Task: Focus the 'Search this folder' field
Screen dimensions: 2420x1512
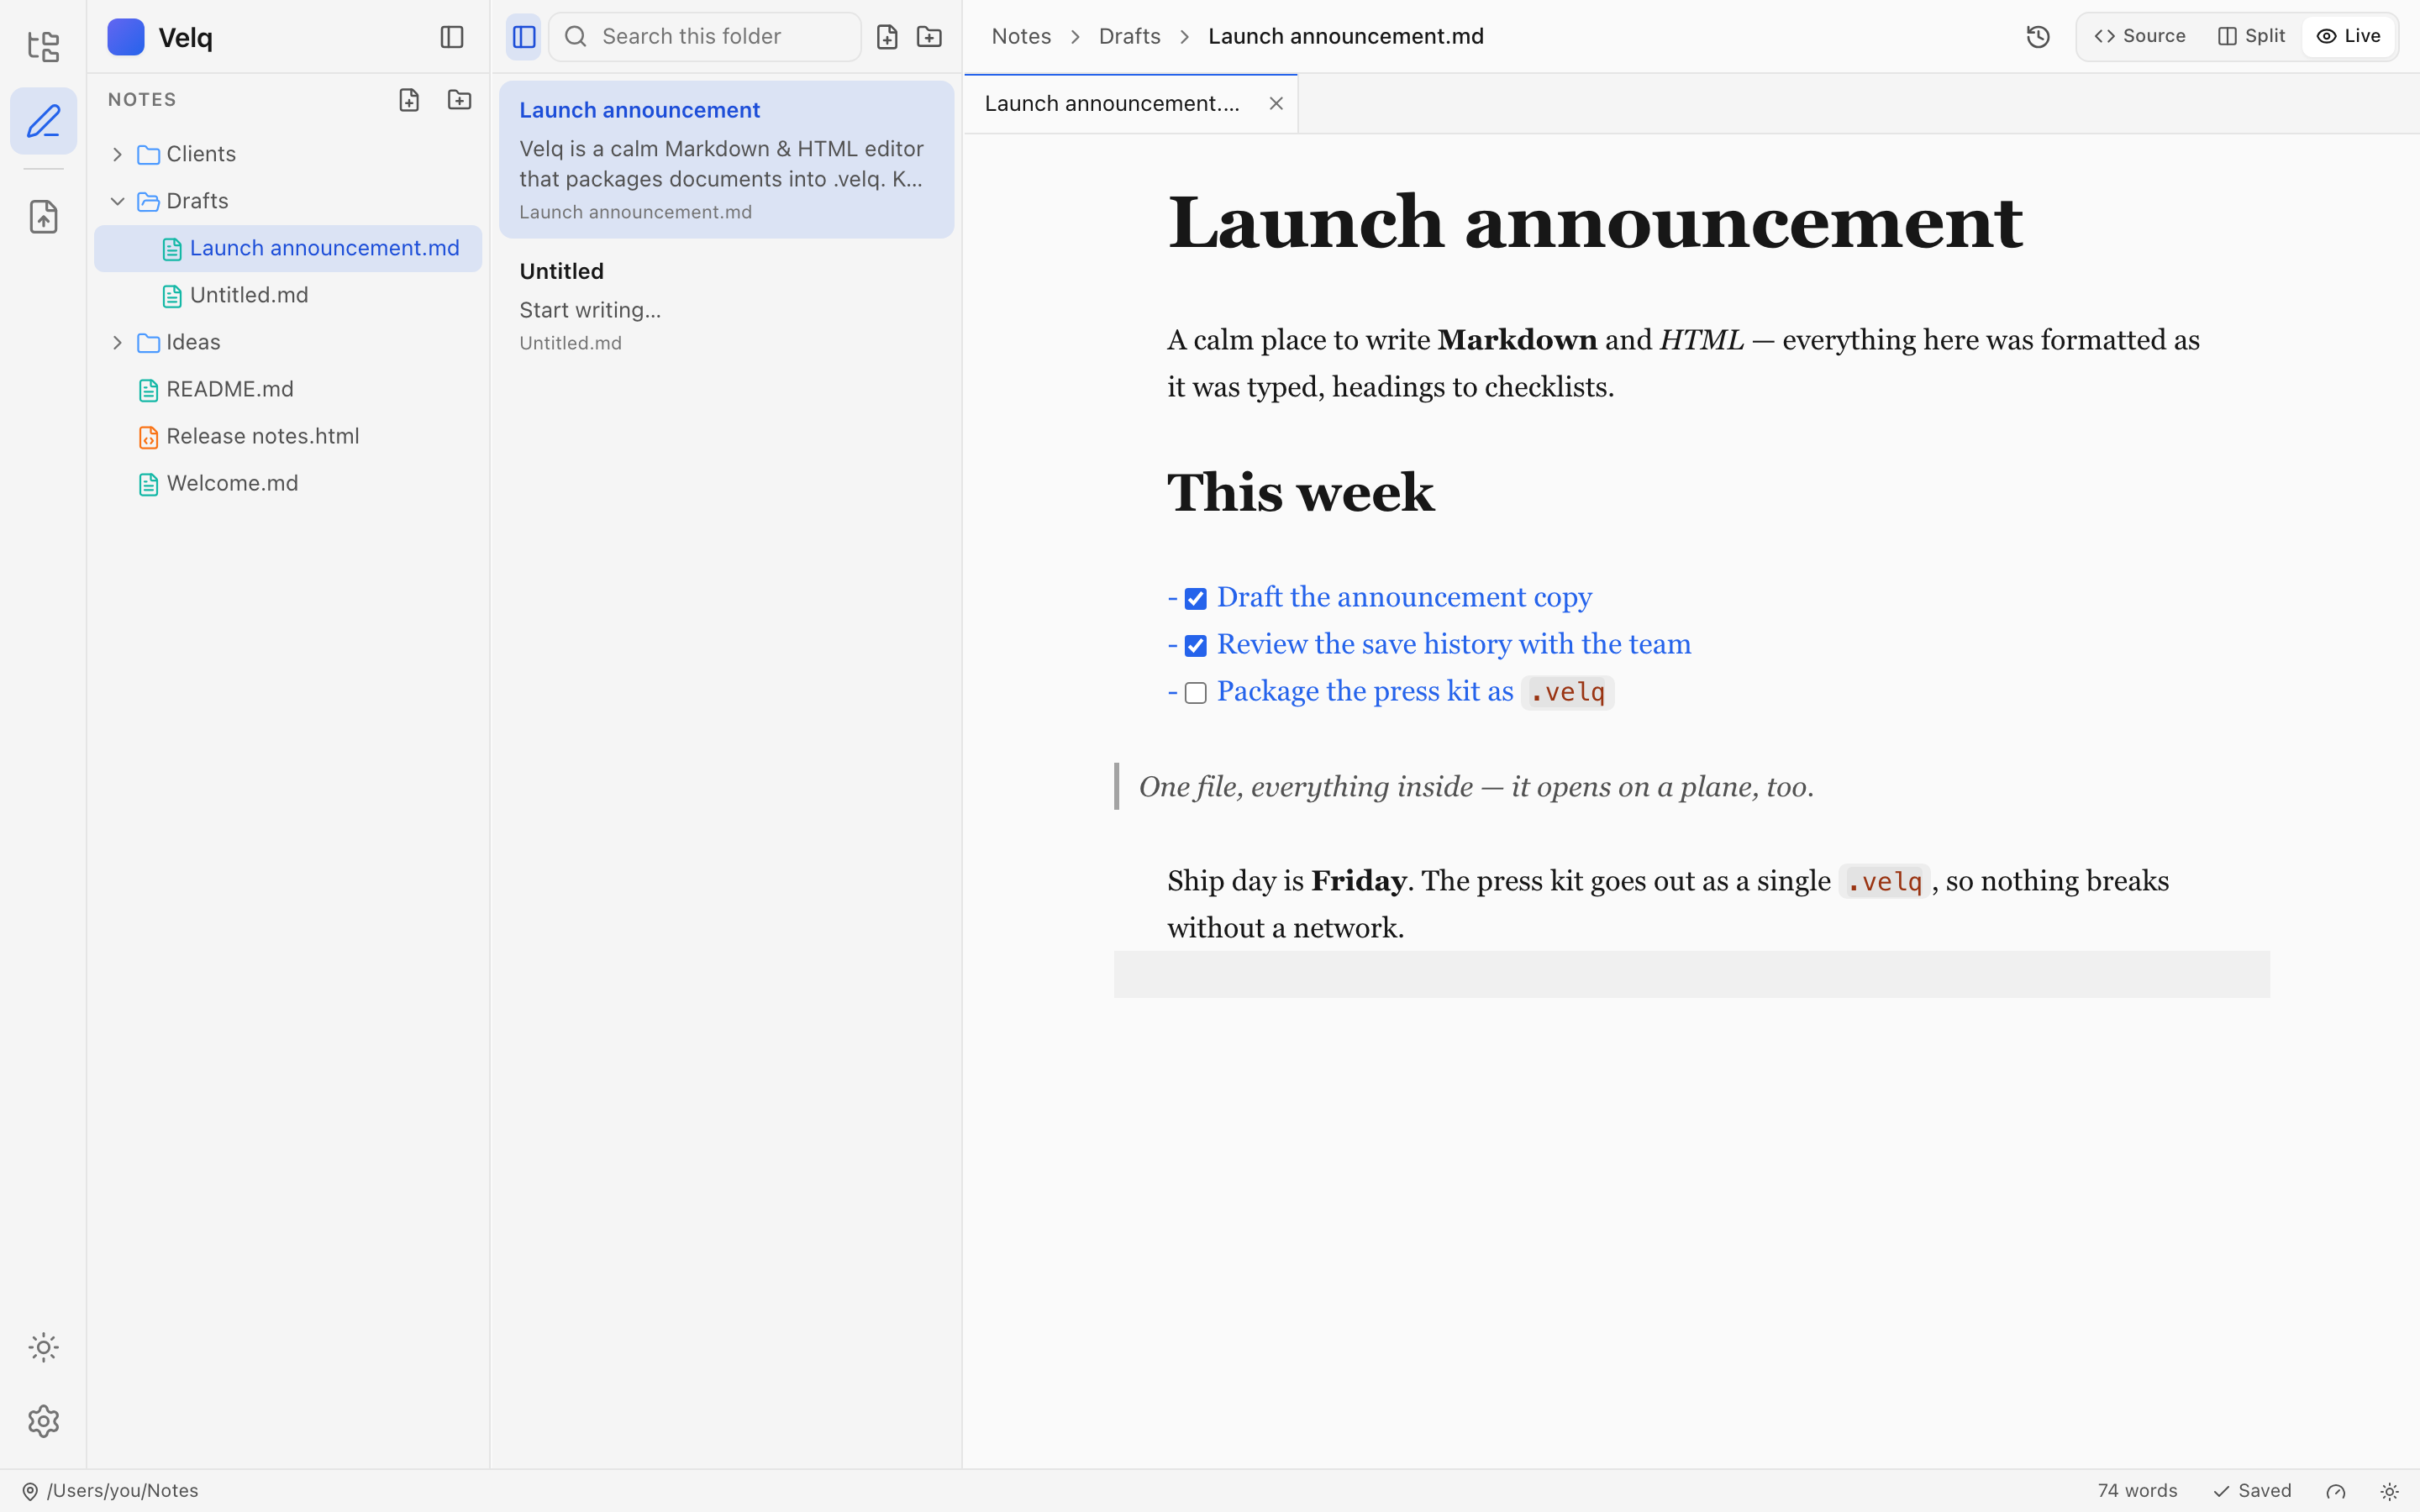Action: click(x=705, y=37)
